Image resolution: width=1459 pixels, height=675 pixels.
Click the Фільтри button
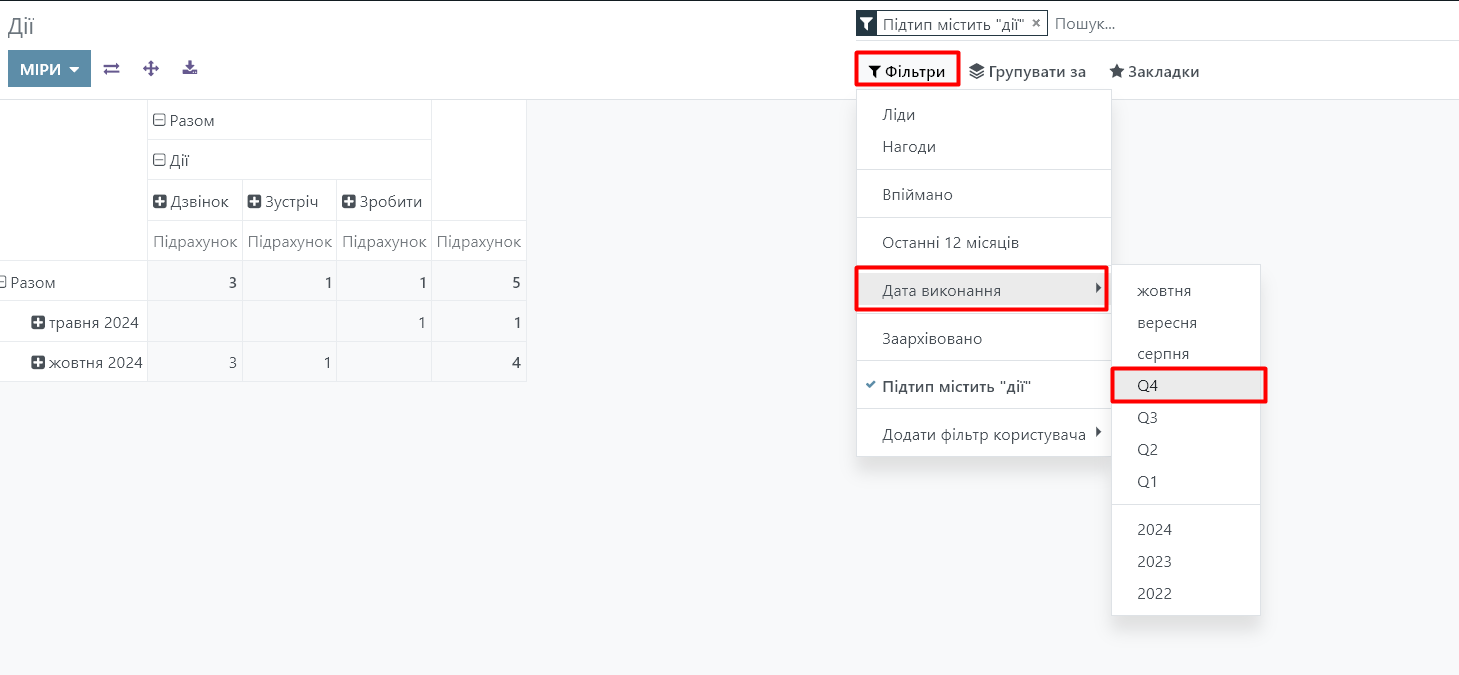coord(907,71)
